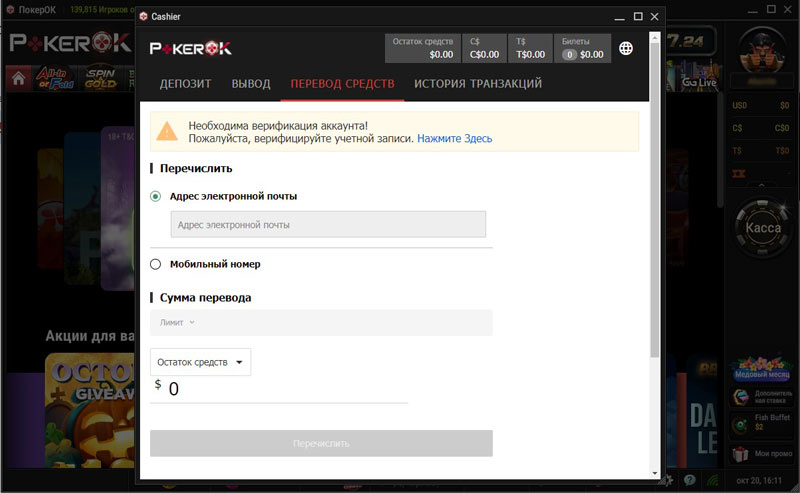Click the PokerOK logo in the Cashier header
This screenshot has height=493, width=800.
coord(191,48)
